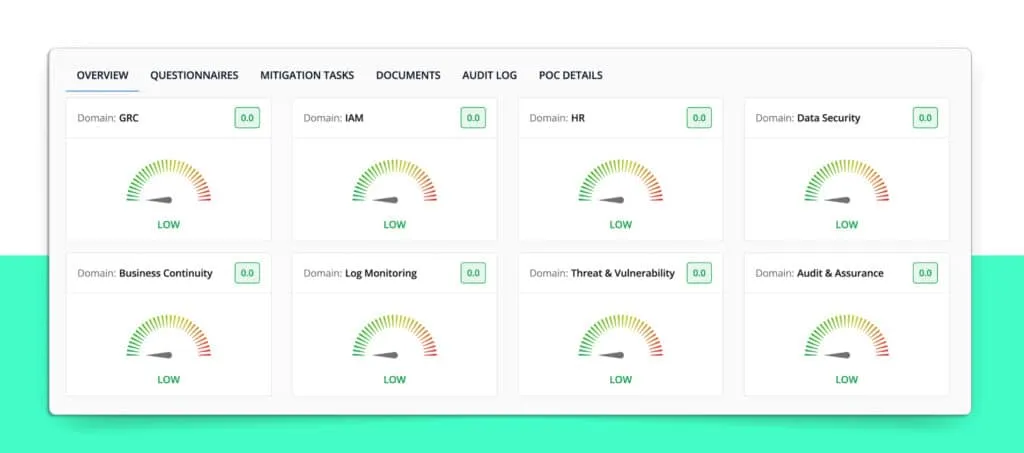Viewport: 1024px width, 453px height.
Task: Open the Questionnaires tab
Action: [x=194, y=75]
